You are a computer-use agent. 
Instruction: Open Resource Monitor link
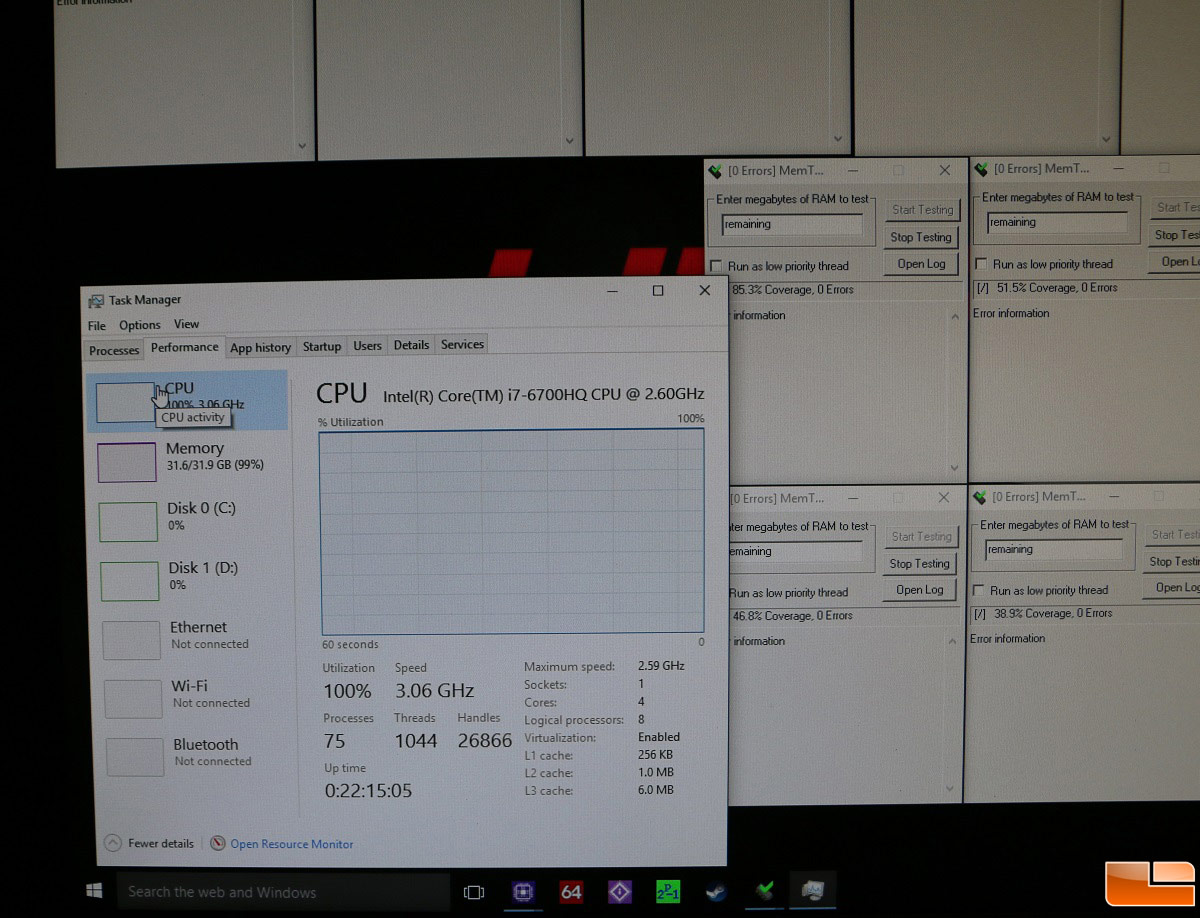[x=292, y=844]
